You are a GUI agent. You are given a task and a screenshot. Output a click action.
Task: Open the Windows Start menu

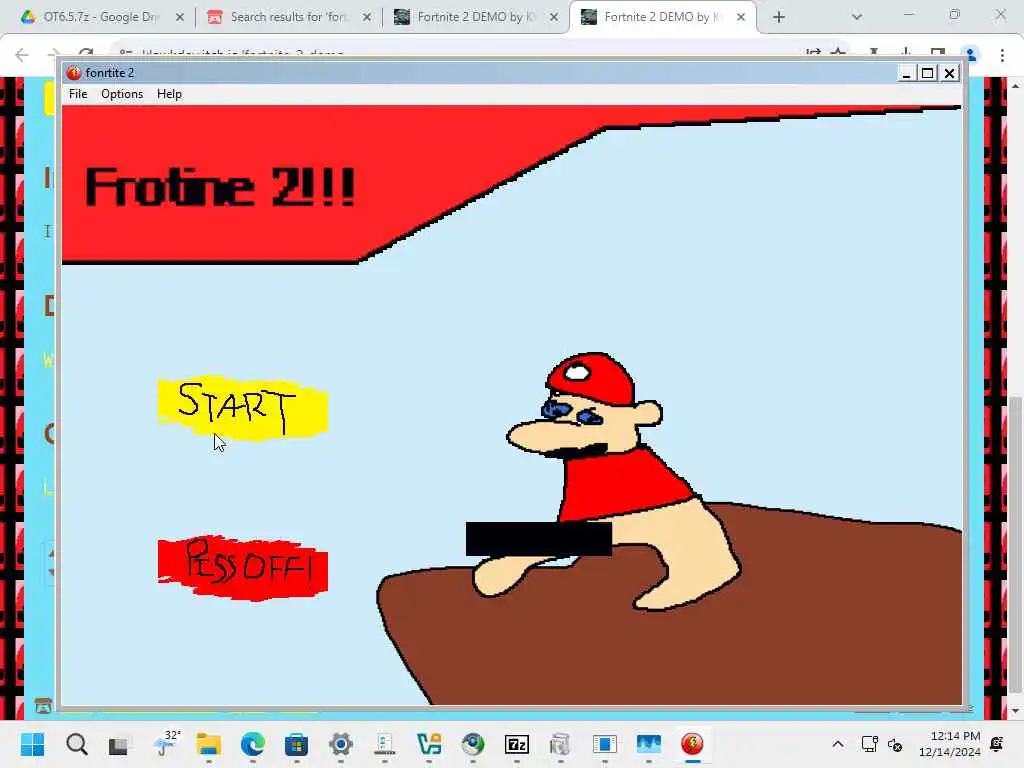pos(32,744)
